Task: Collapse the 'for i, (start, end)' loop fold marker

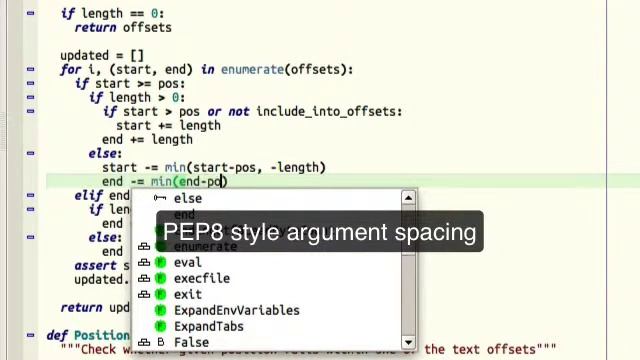Action: click(30, 69)
